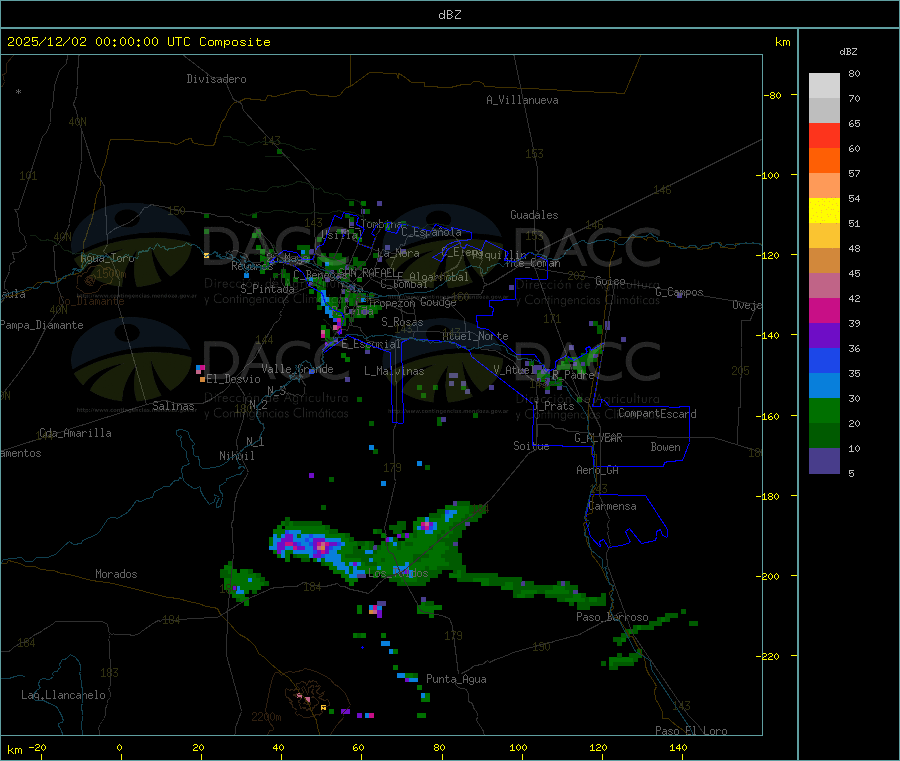Viewport: 900px width, 761px height.
Task: Click the Morados label
Action: (116, 574)
